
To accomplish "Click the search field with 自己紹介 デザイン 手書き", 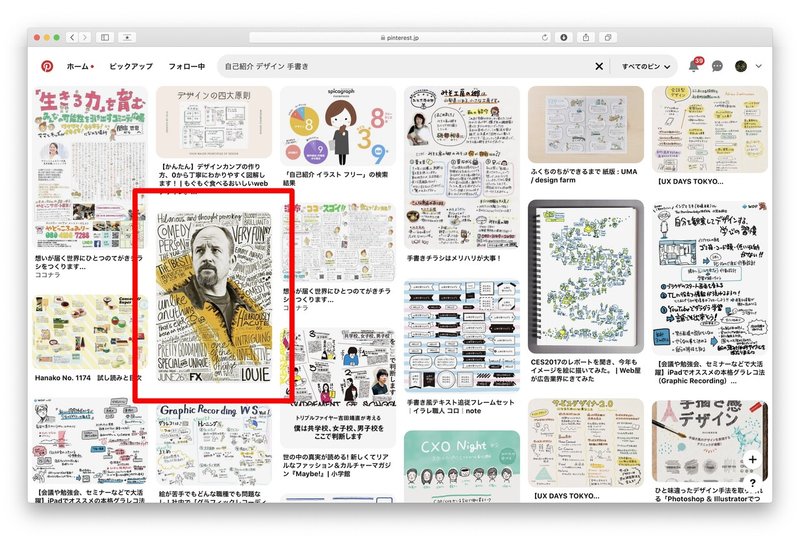I will click(x=406, y=66).
